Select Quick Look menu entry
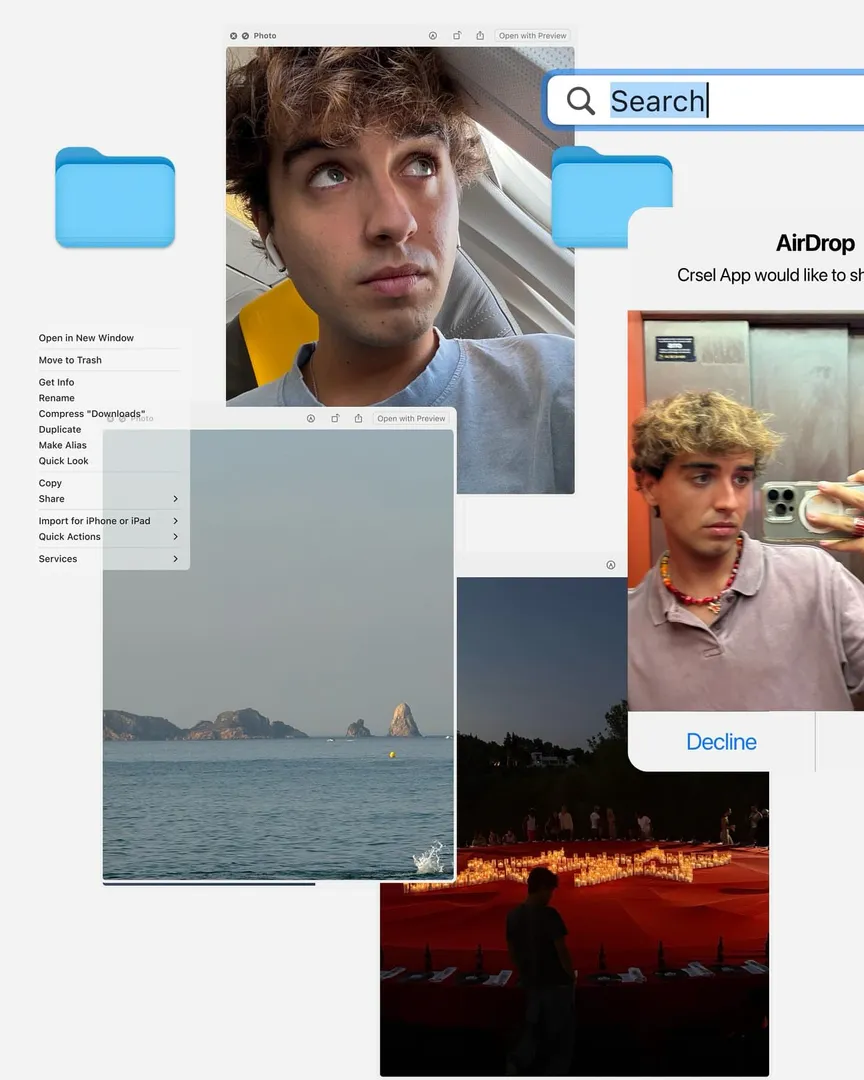 63,461
